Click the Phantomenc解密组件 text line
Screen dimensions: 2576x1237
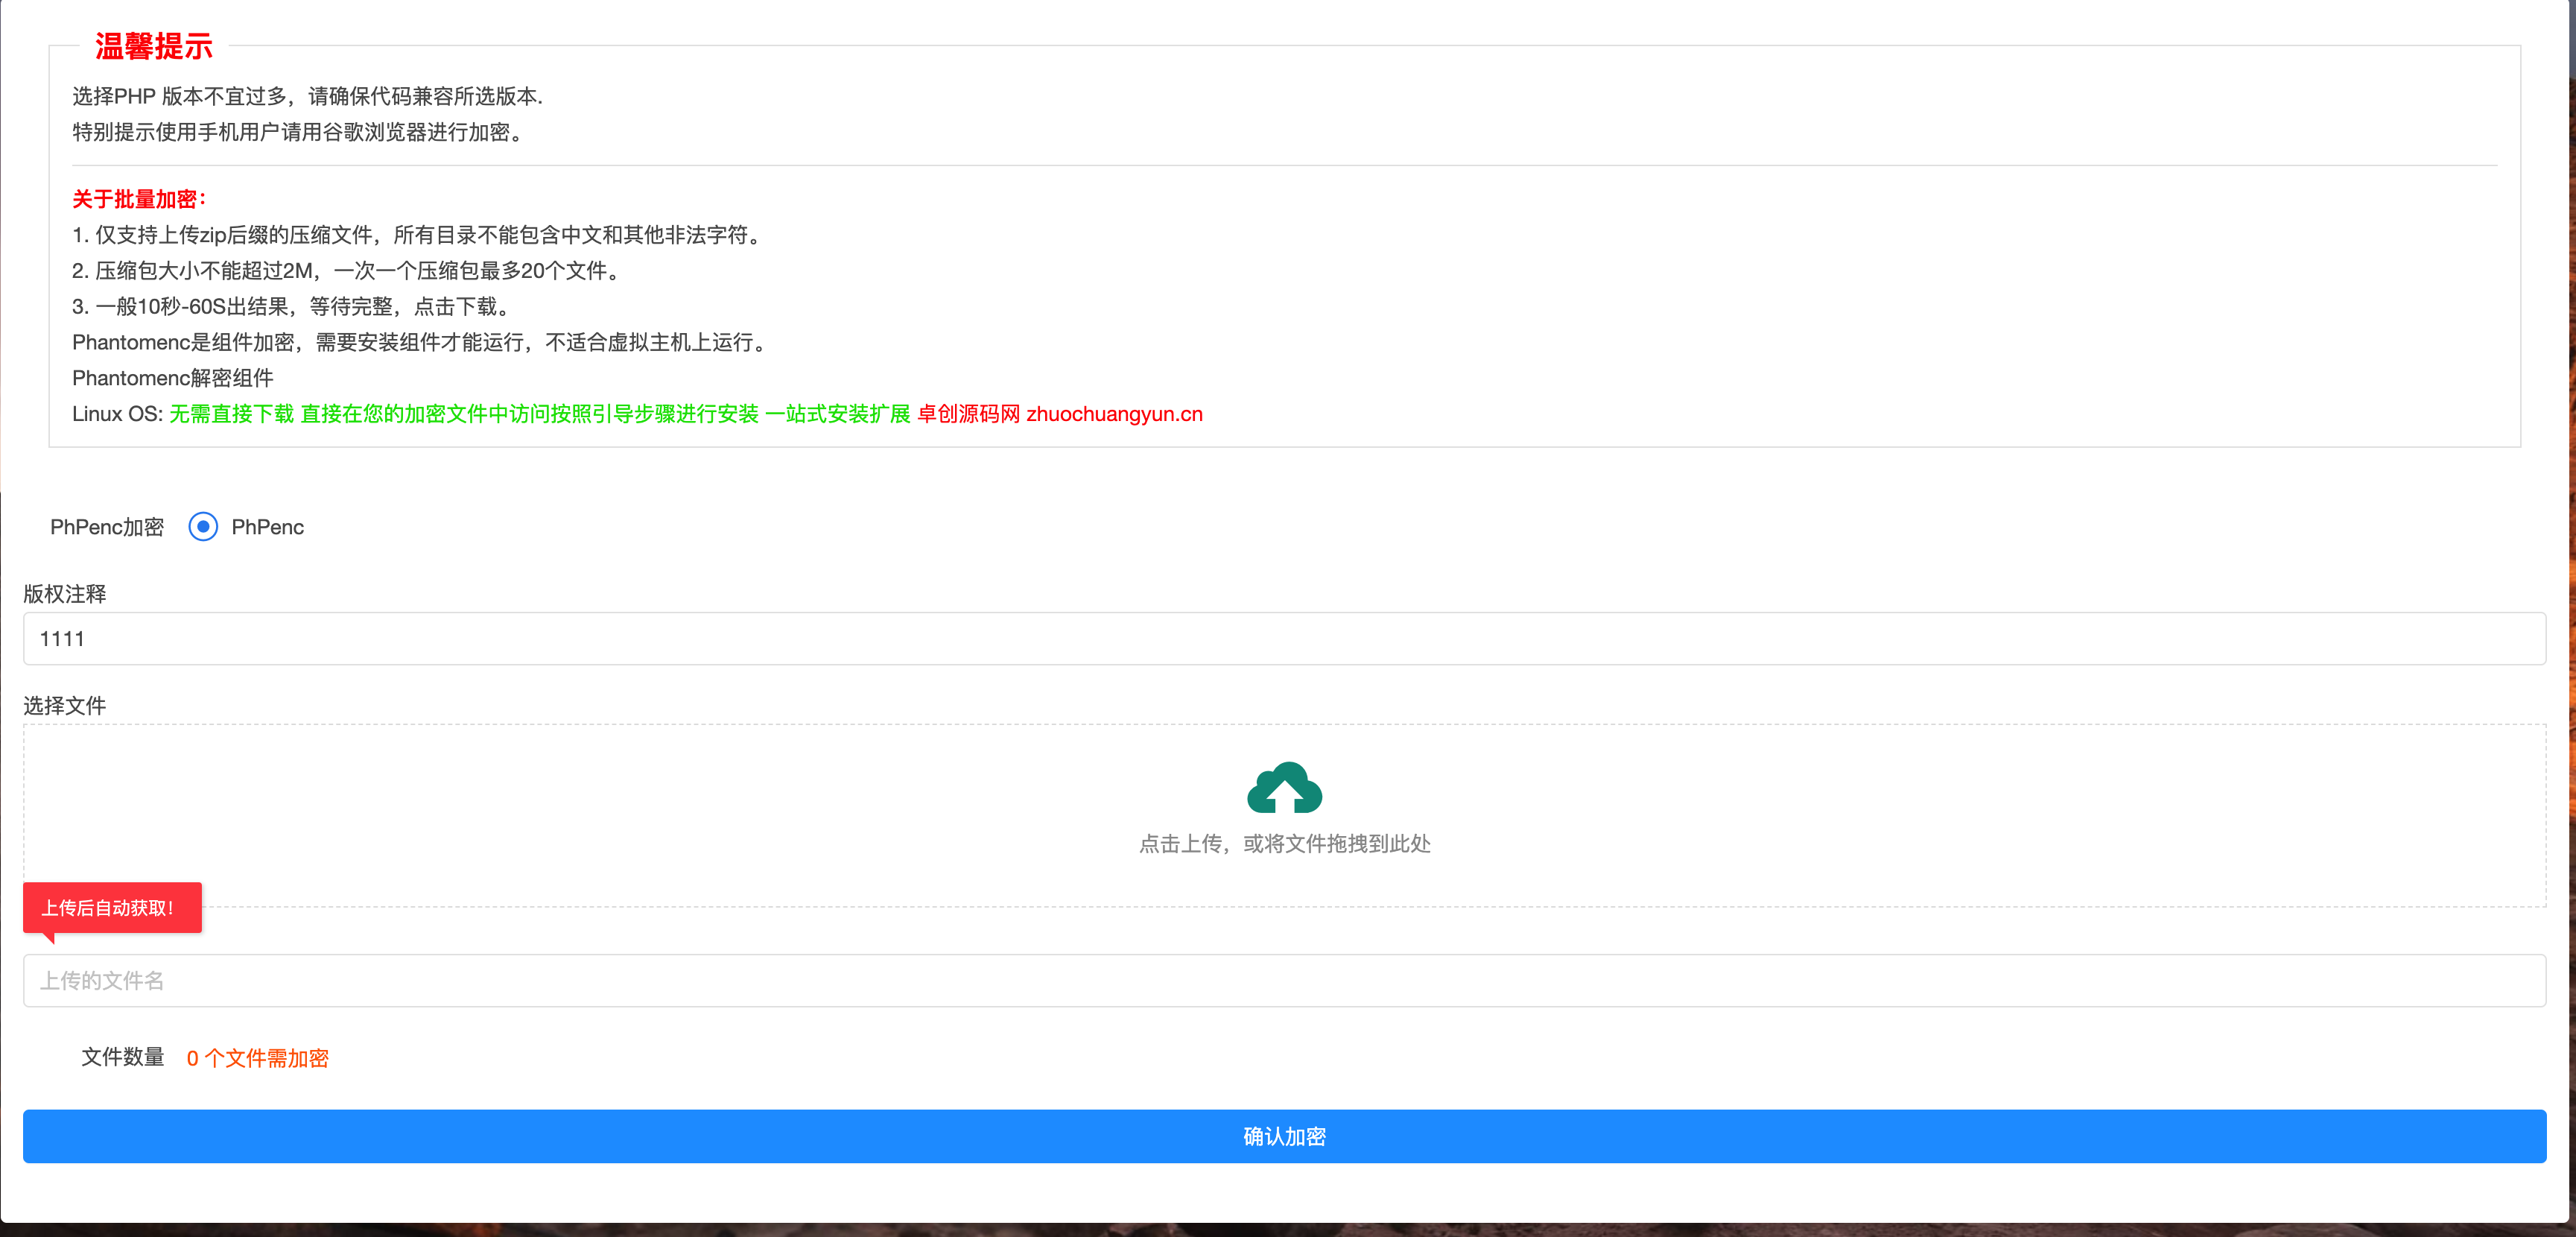pyautogui.click(x=173, y=378)
